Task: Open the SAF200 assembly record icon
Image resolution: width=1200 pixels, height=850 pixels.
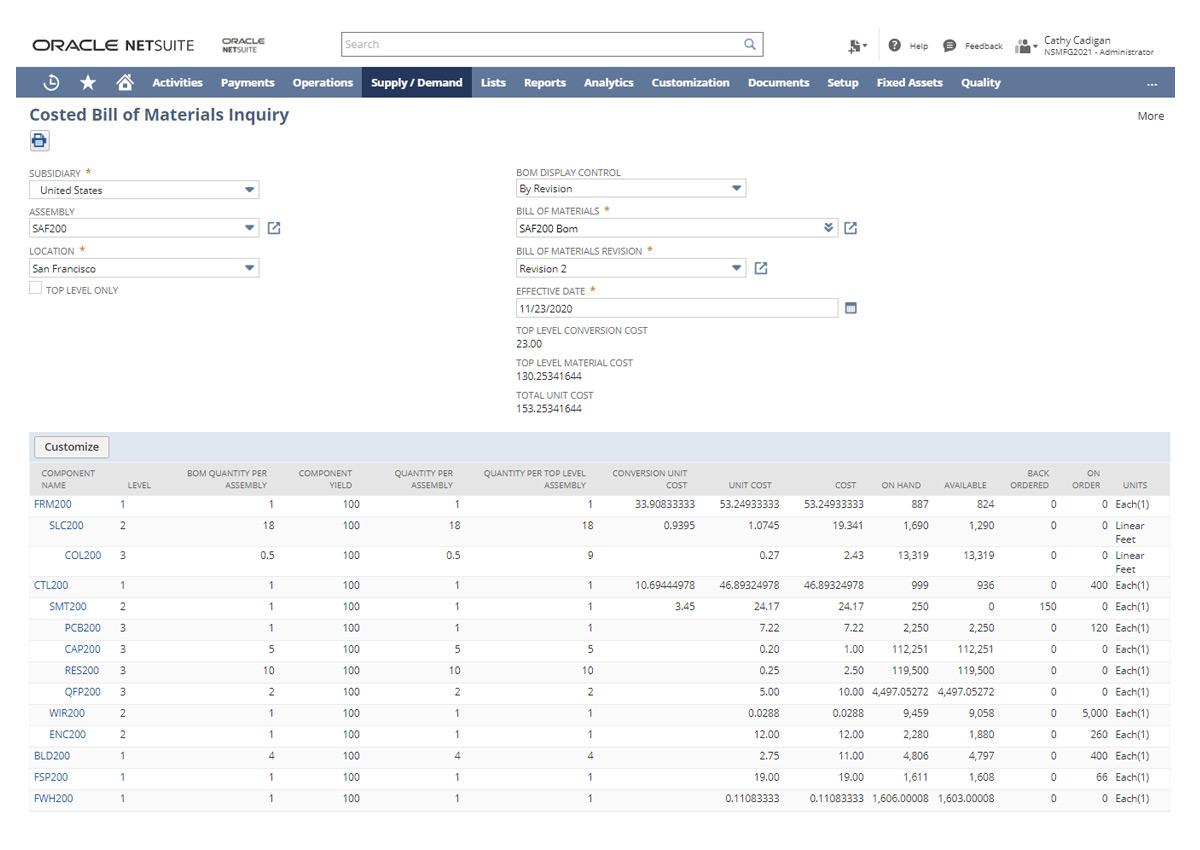Action: coord(274,228)
